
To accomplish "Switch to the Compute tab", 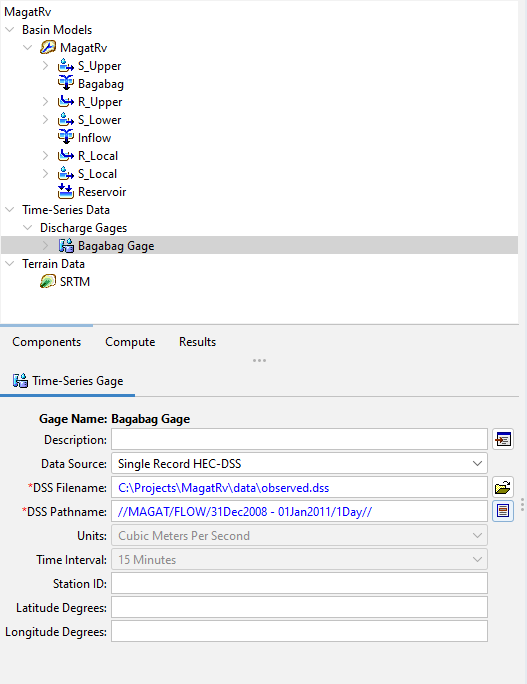I will coord(130,342).
